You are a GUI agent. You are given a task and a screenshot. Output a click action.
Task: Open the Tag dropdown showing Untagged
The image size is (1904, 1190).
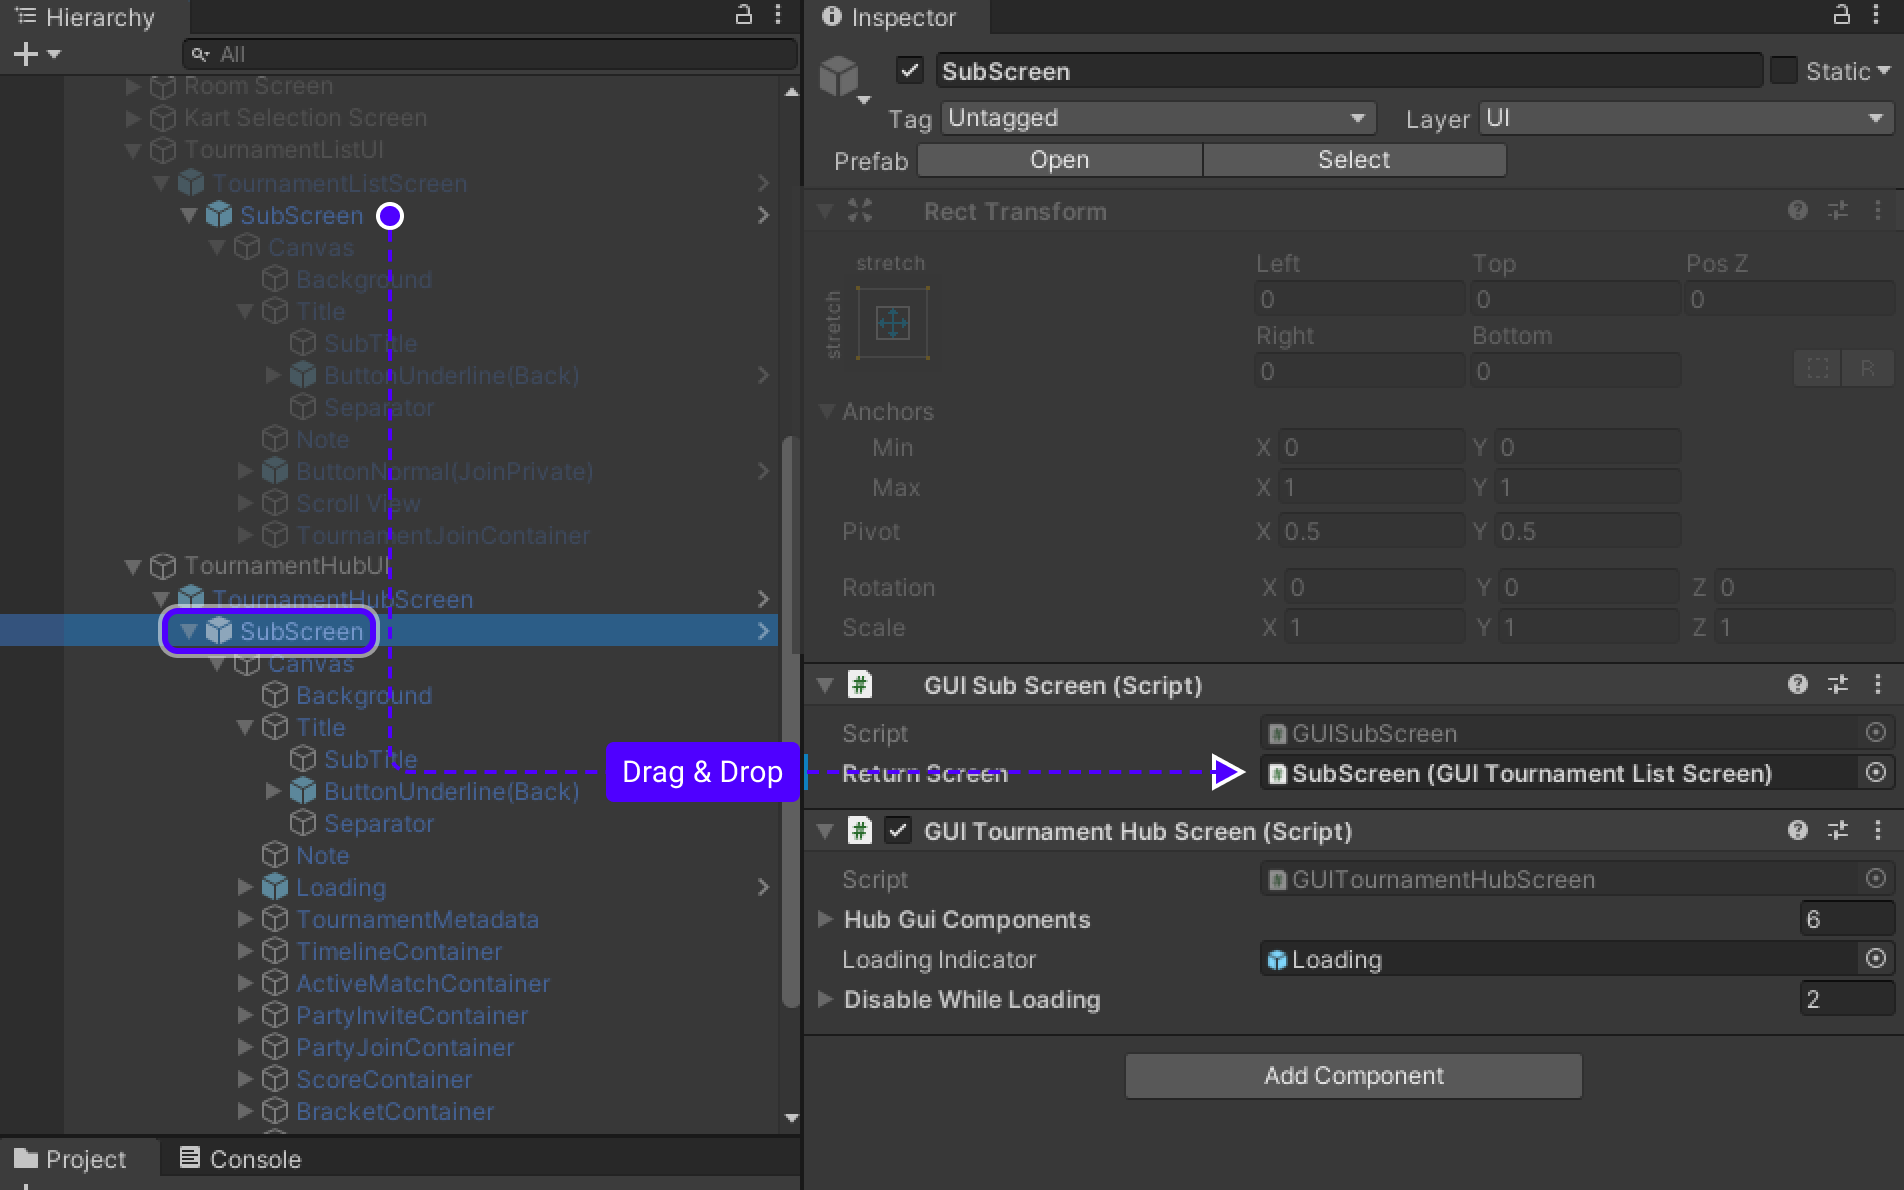(1157, 118)
